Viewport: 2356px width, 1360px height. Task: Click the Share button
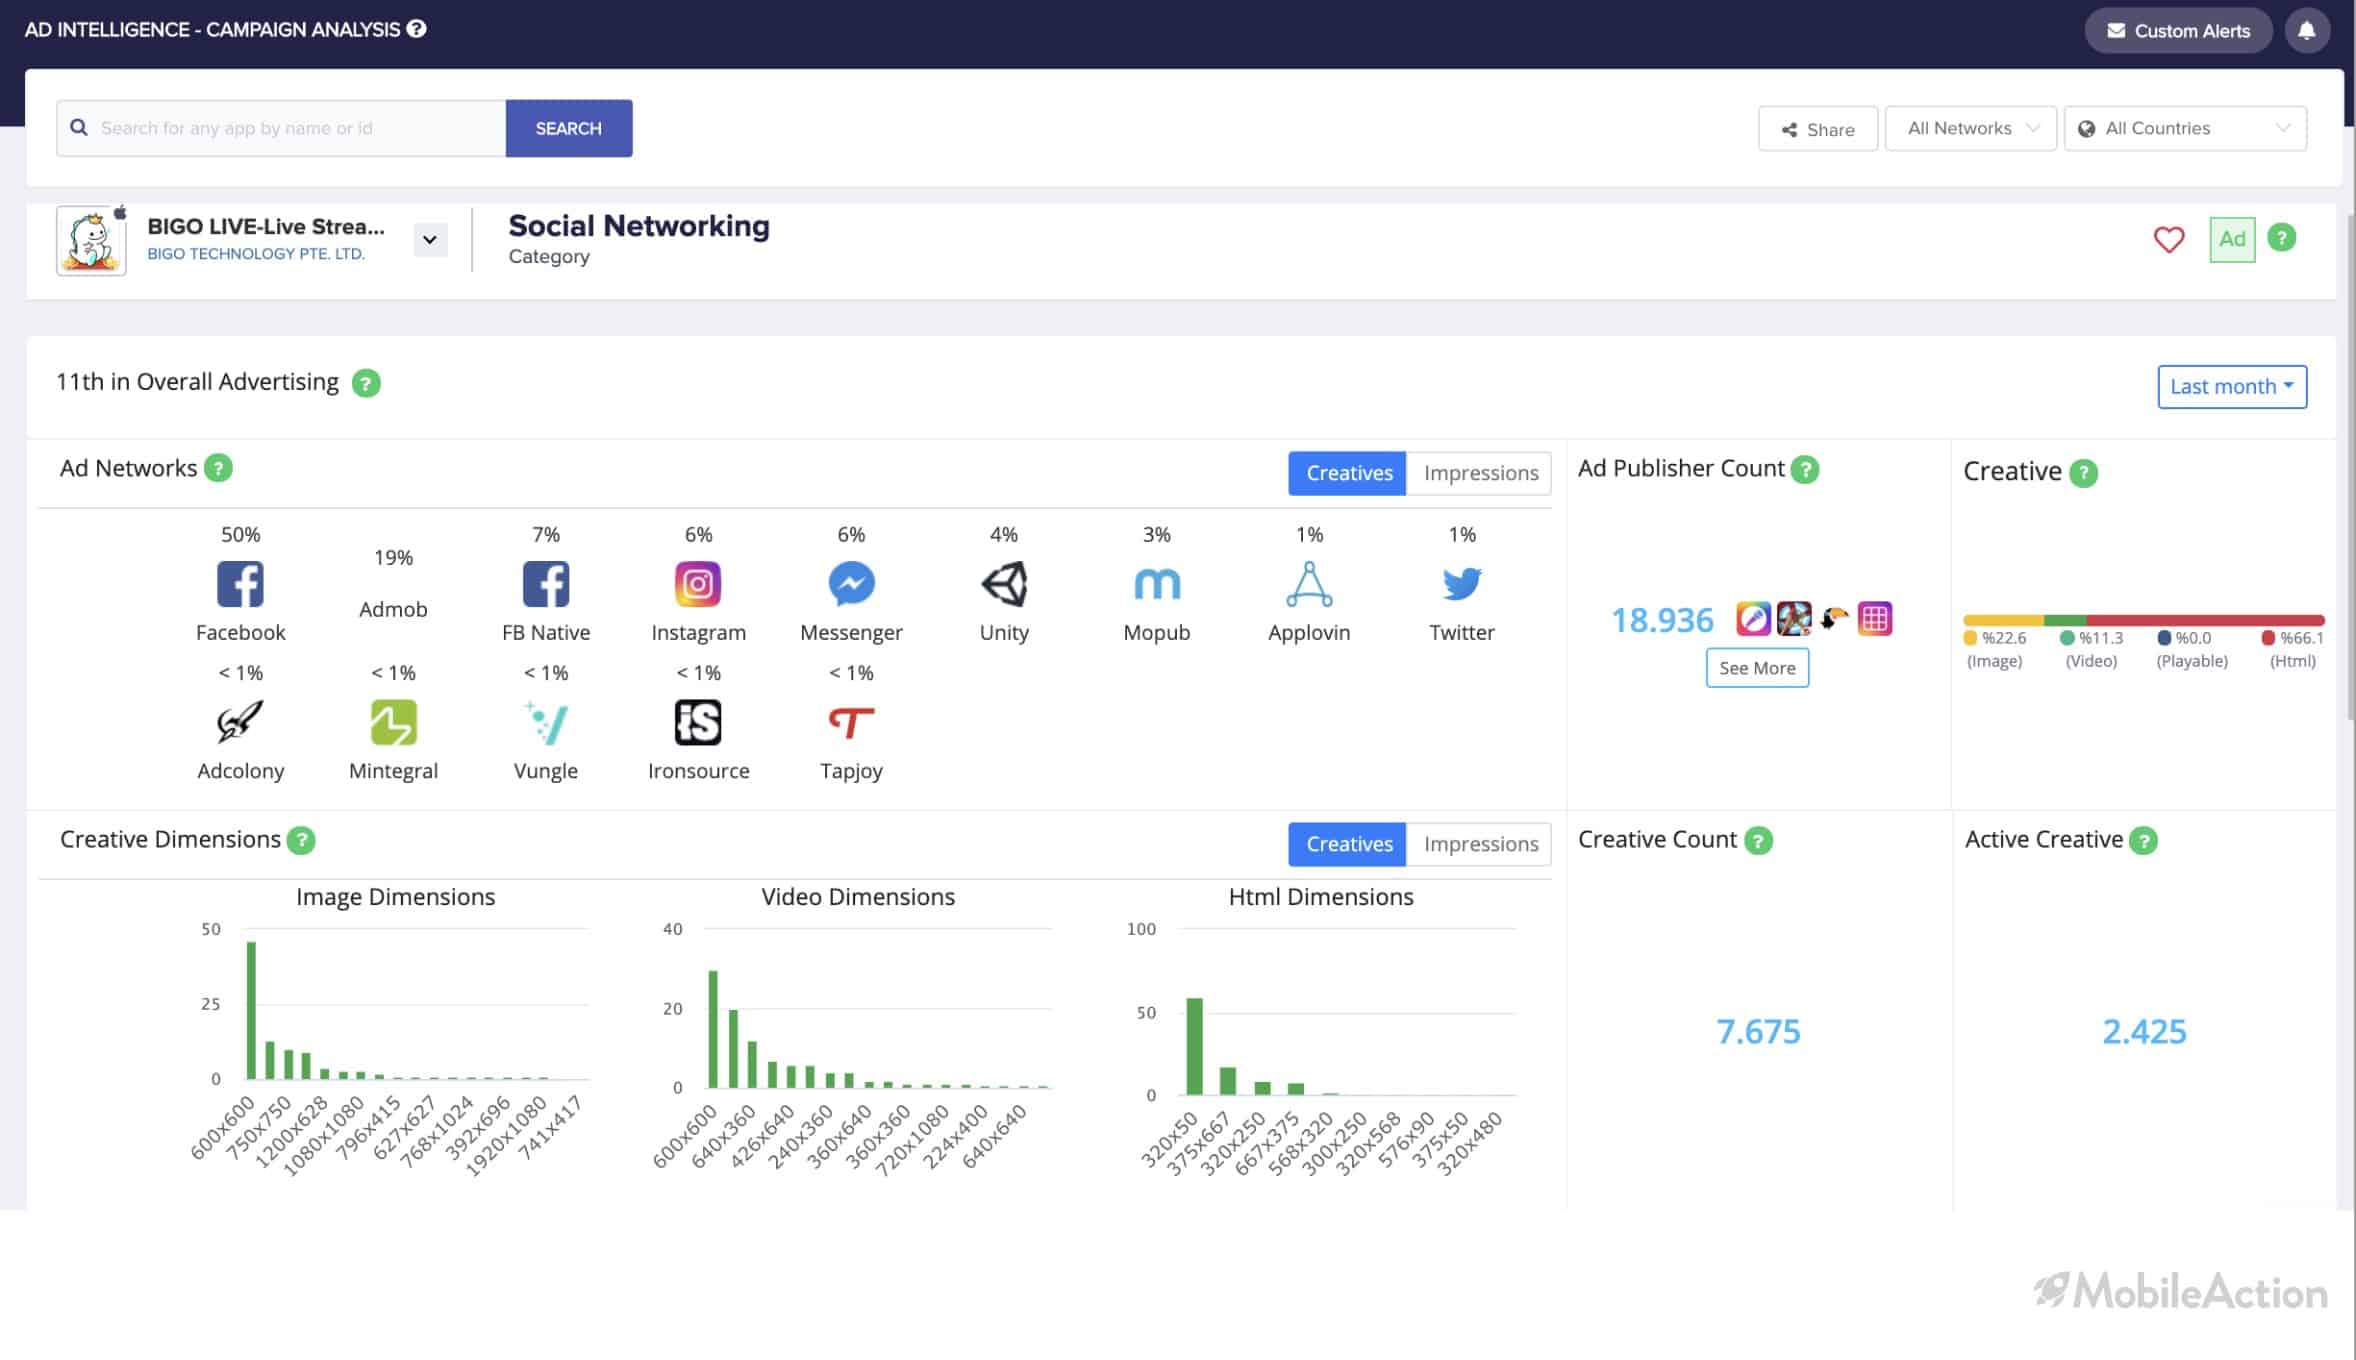coord(1817,129)
